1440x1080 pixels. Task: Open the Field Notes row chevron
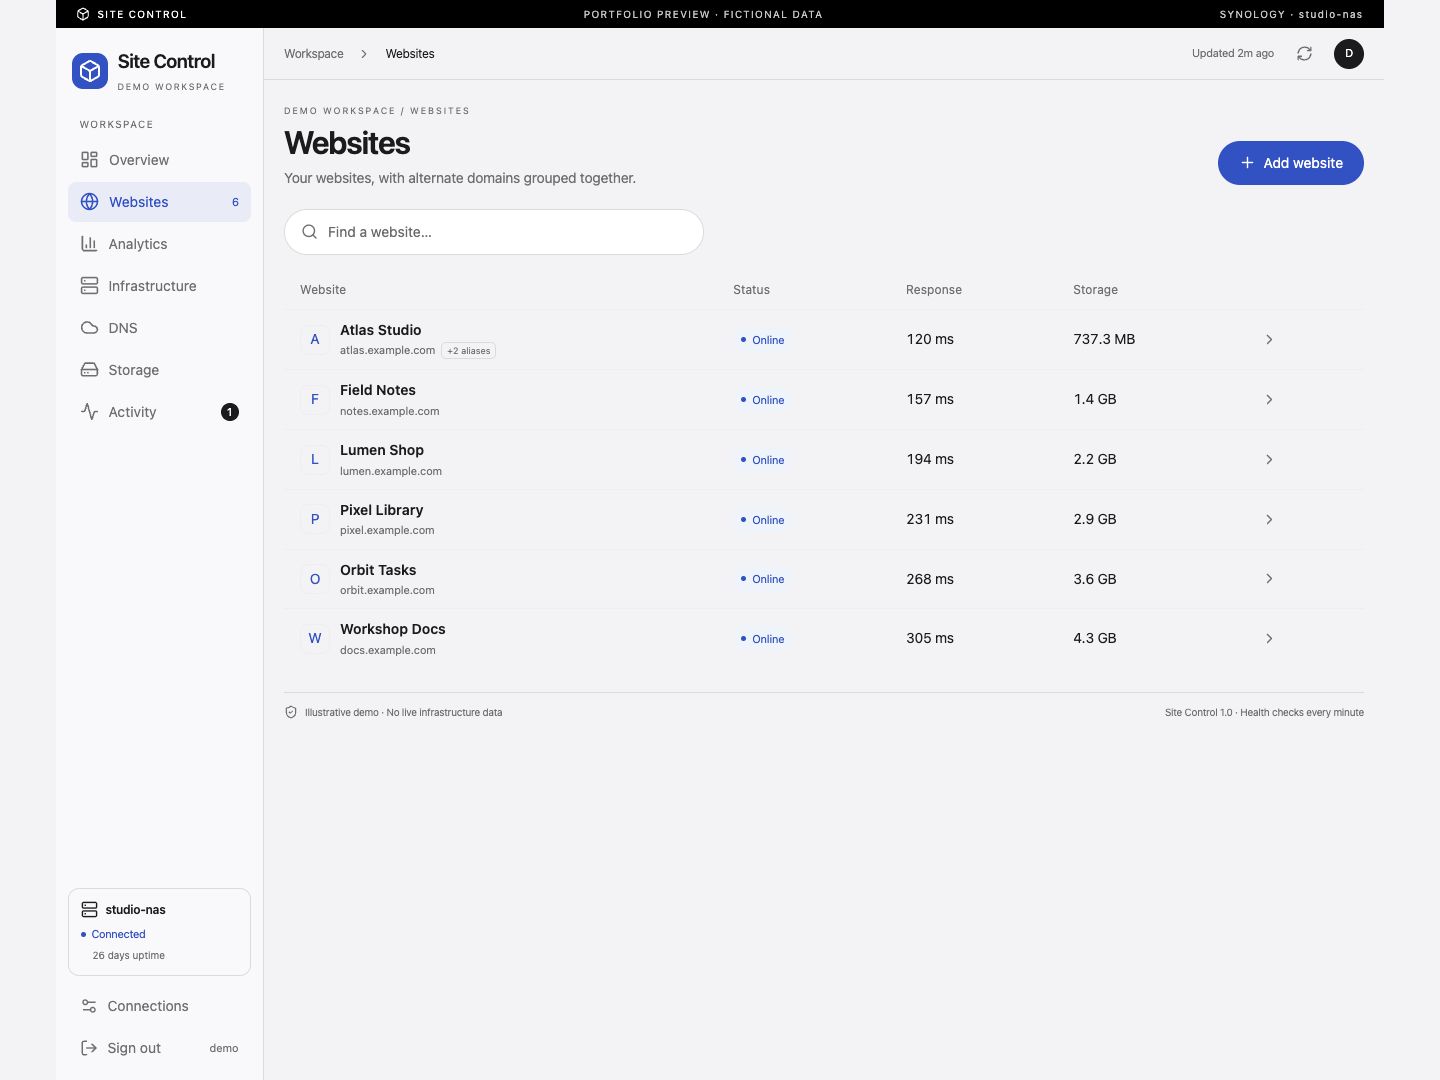tap(1269, 400)
